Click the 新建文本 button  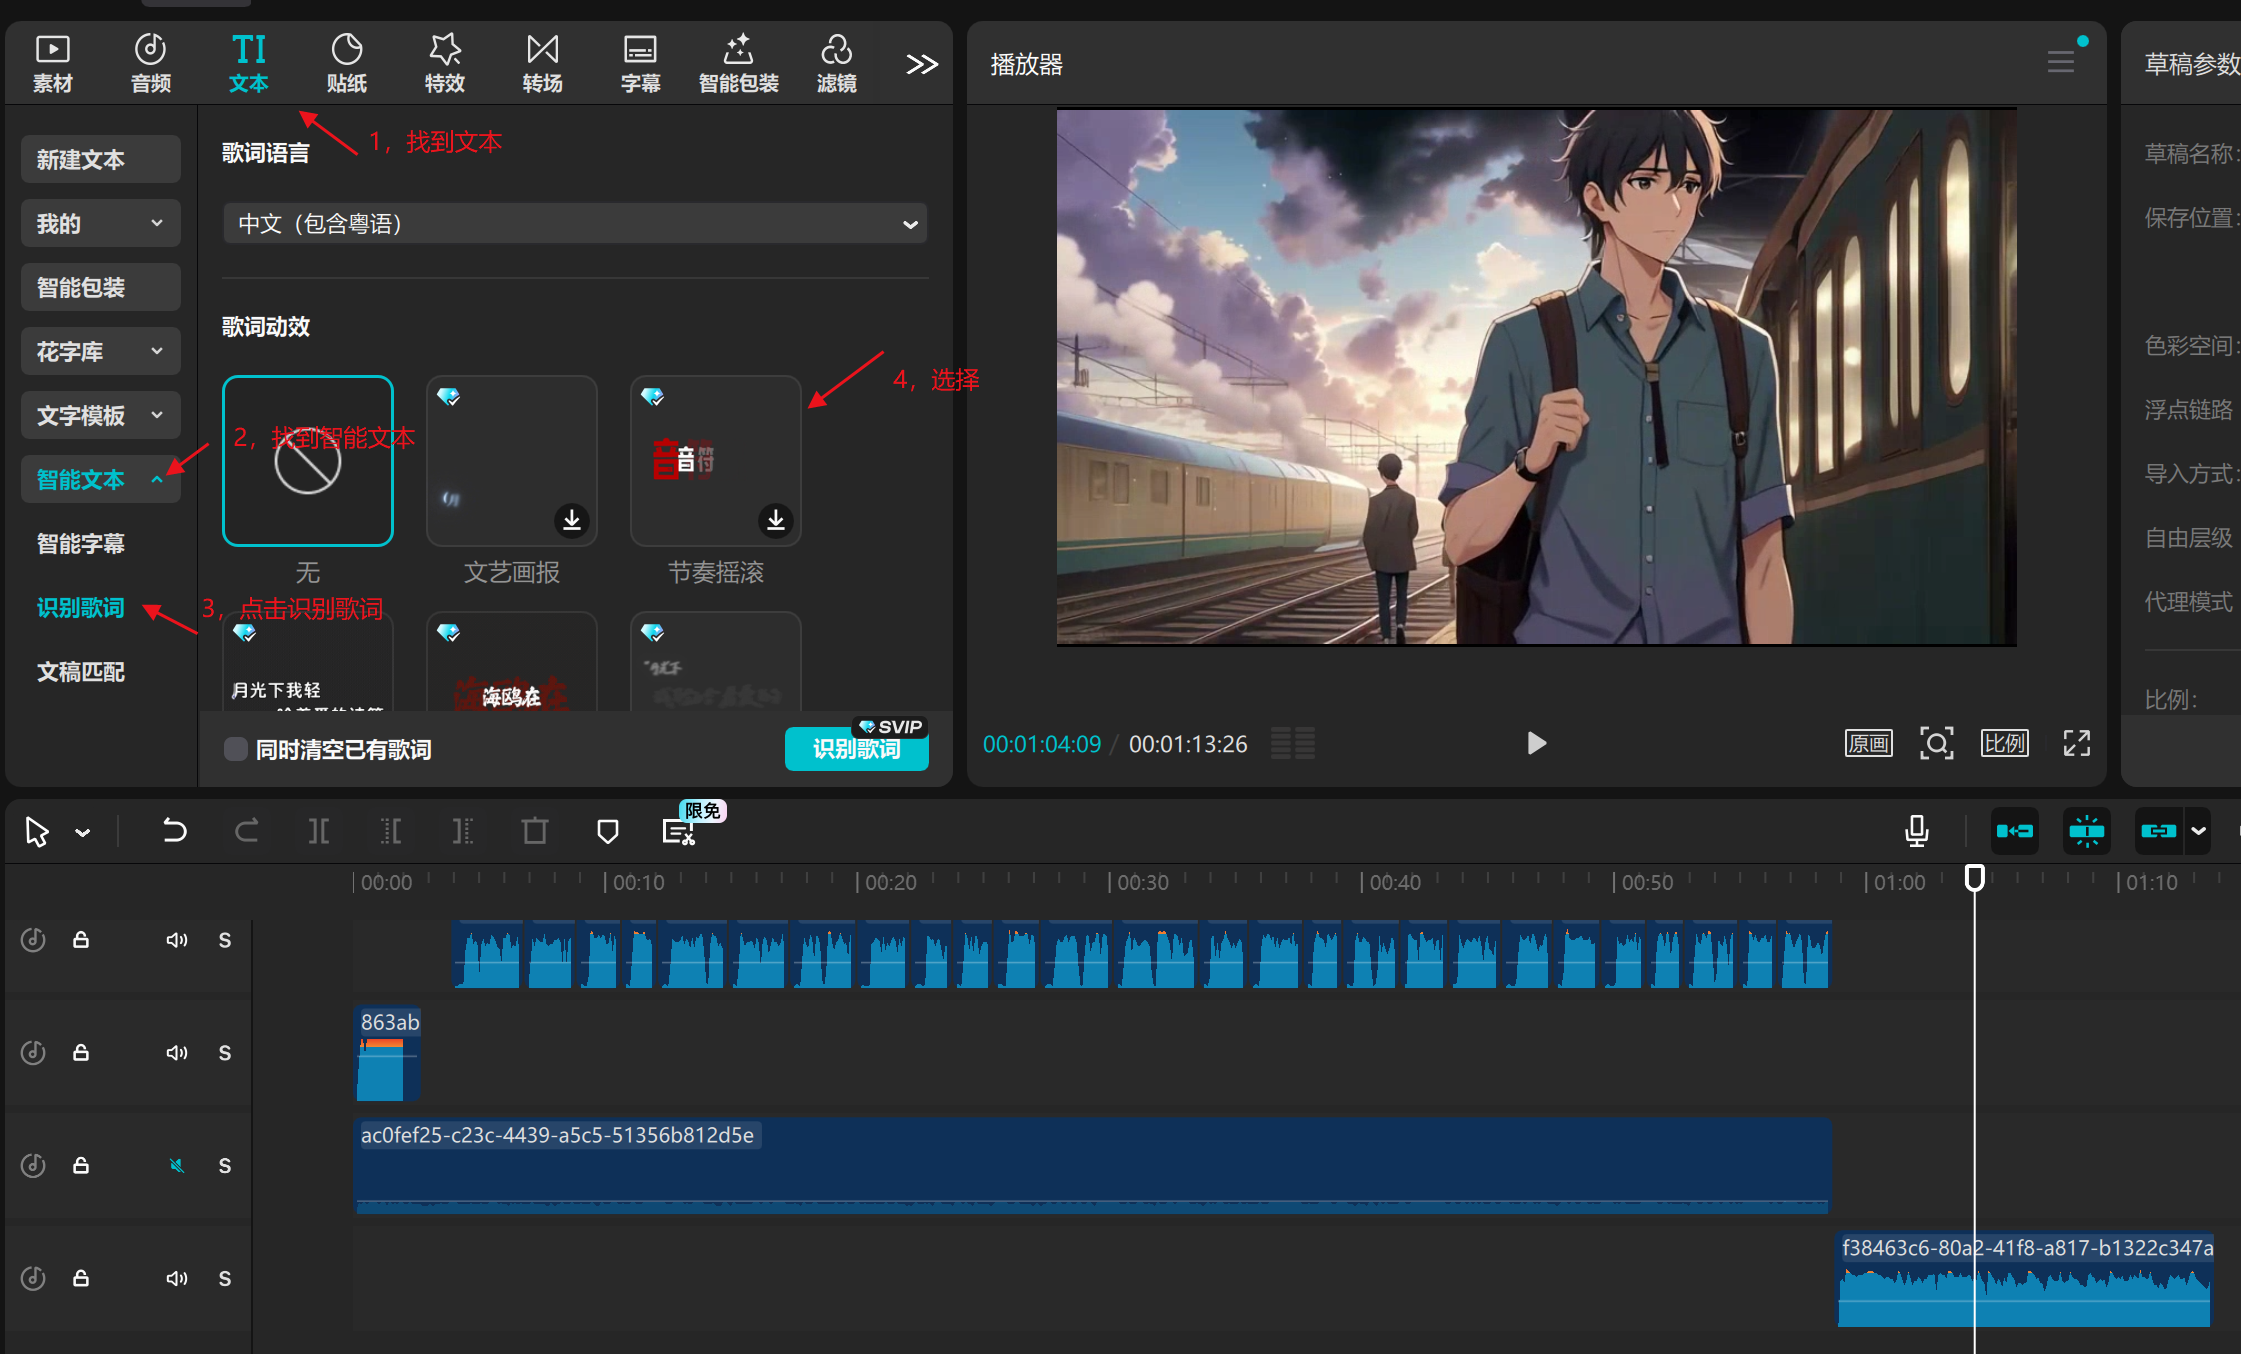(x=100, y=159)
